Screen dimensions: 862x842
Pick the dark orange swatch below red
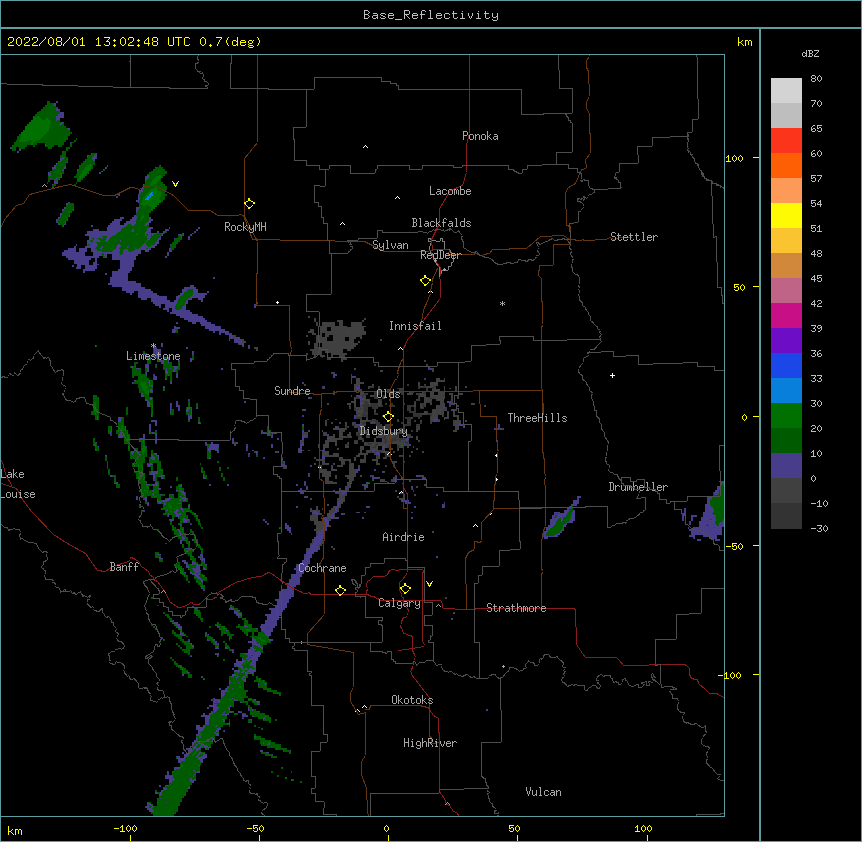(x=786, y=165)
